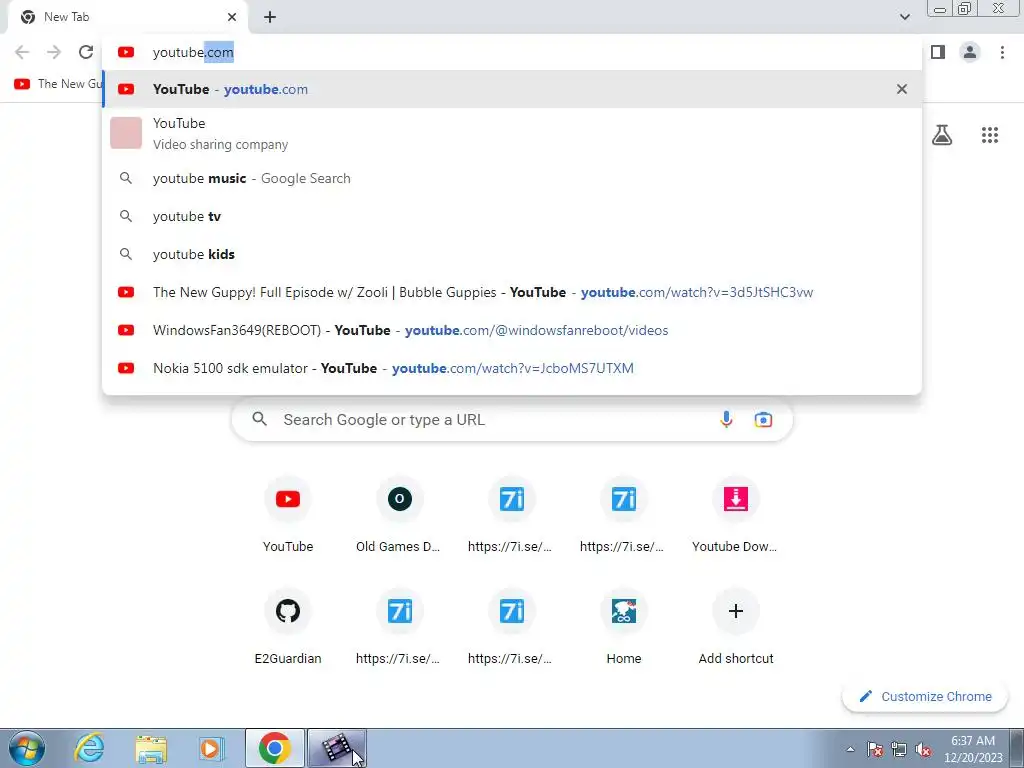Open Windows Explorer folder on the taskbar

[151, 748]
